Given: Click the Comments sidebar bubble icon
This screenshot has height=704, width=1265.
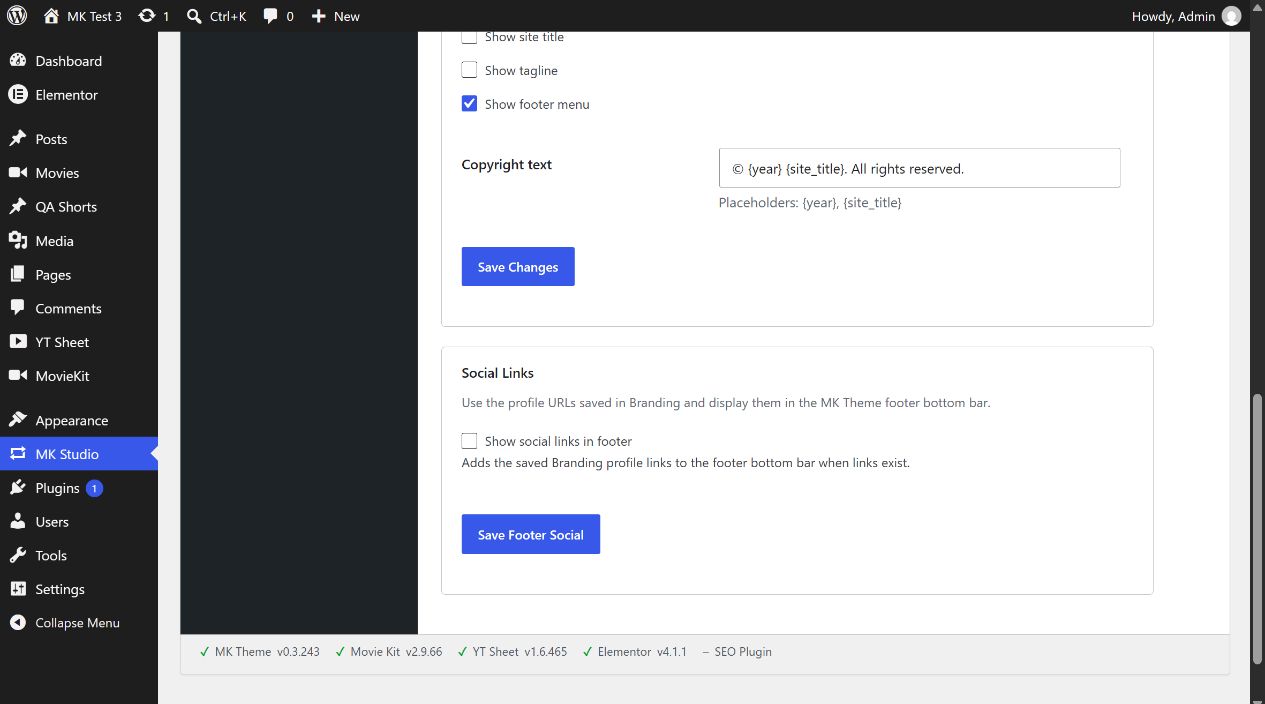Looking at the screenshot, I should click(x=17, y=308).
